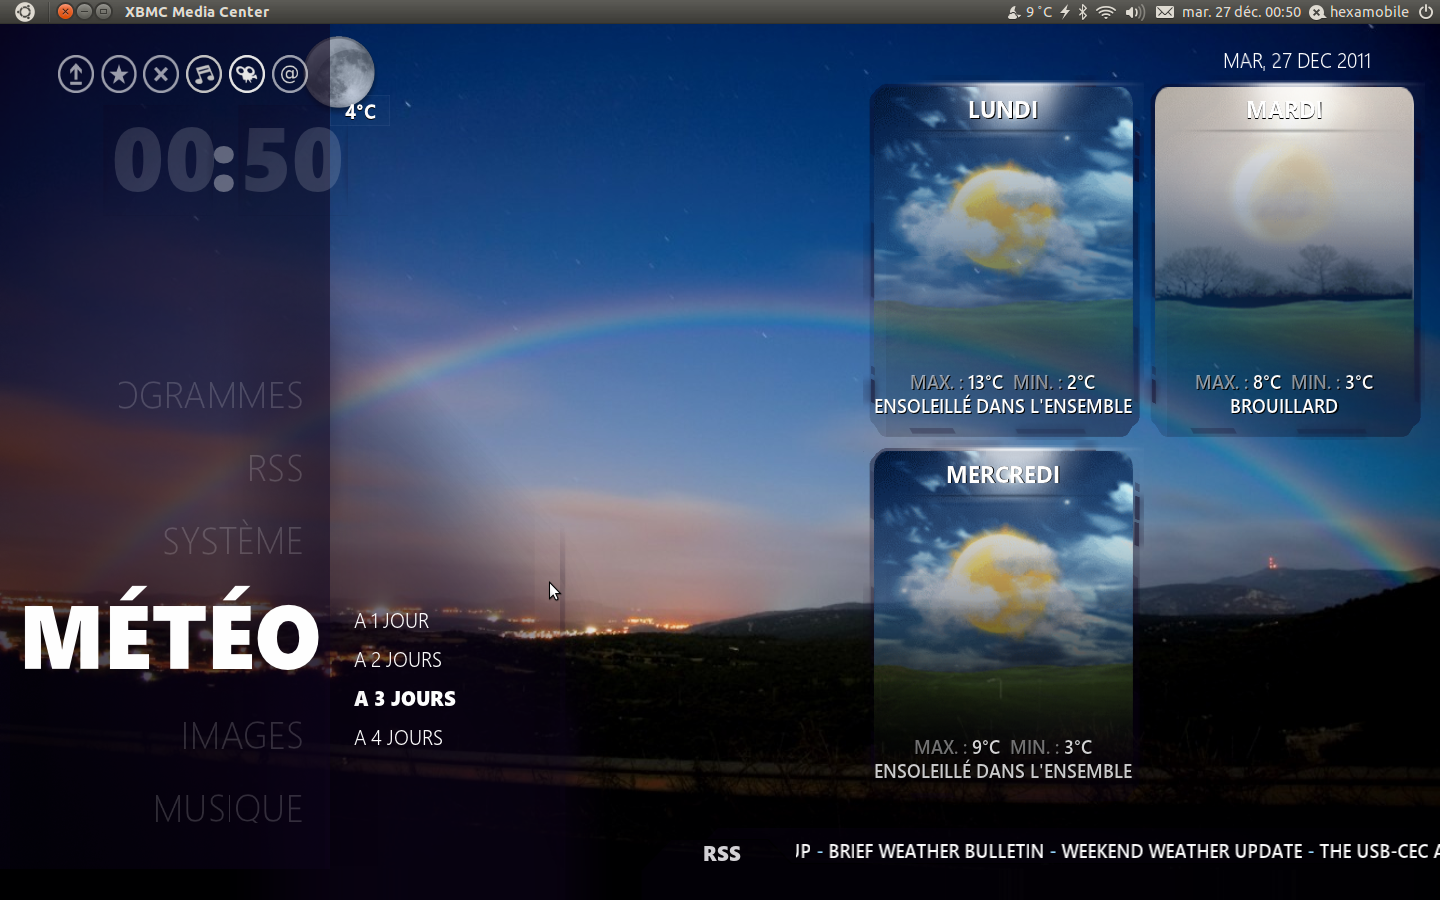Open favourites with the star icon
This screenshot has height=900, width=1440.
click(x=119, y=74)
